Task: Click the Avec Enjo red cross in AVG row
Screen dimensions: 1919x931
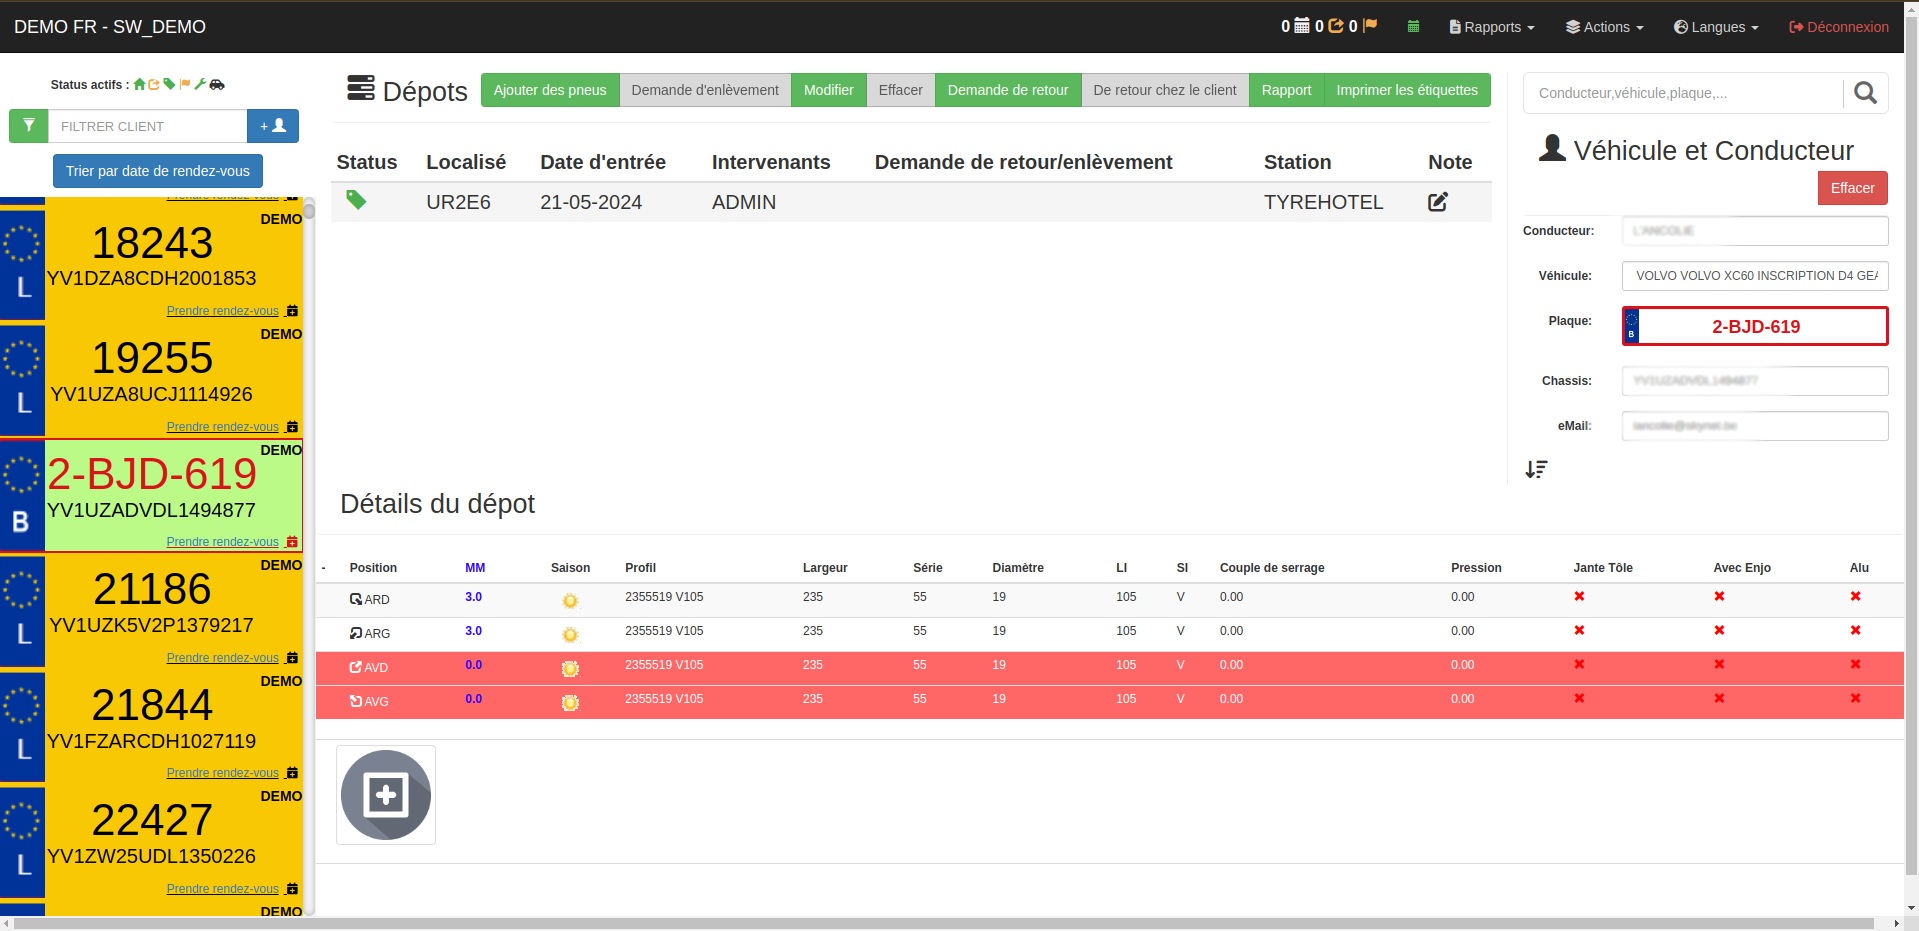Action: [x=1719, y=698]
